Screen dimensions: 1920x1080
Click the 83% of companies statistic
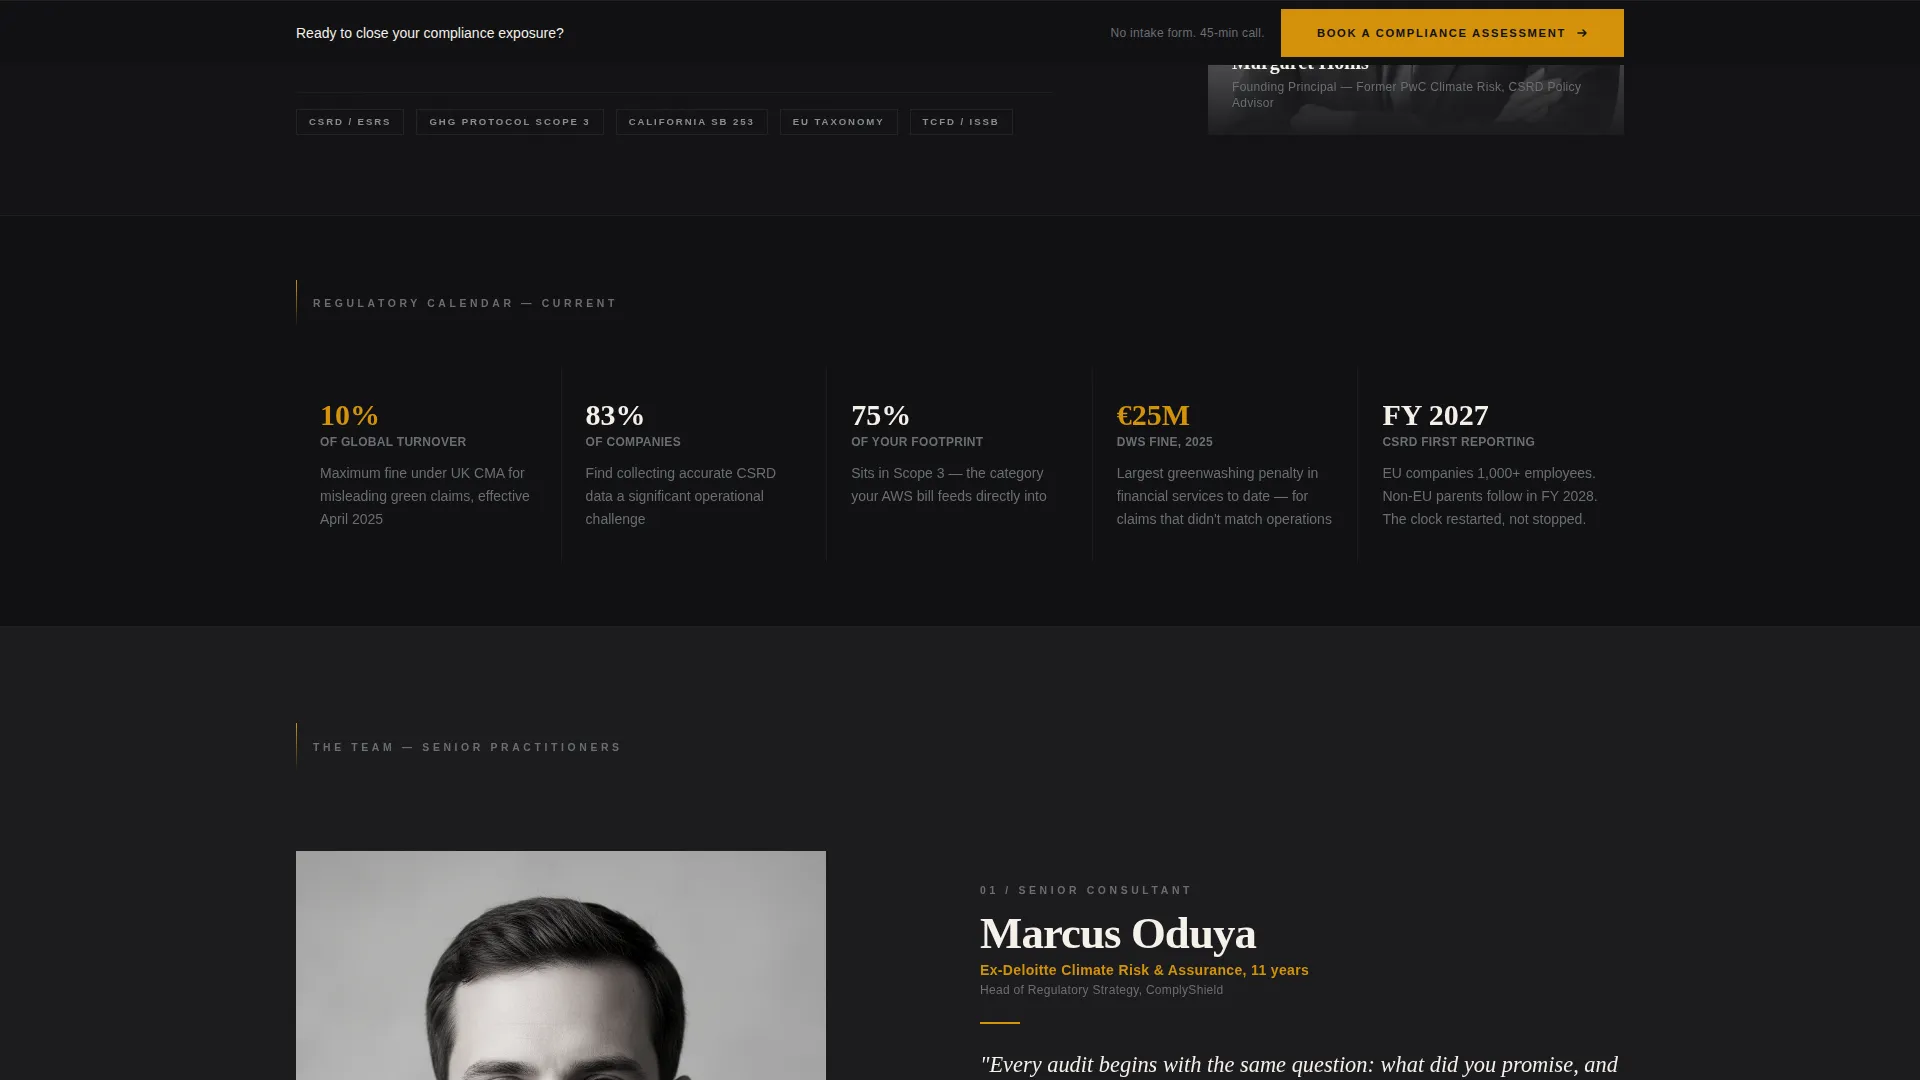click(615, 415)
